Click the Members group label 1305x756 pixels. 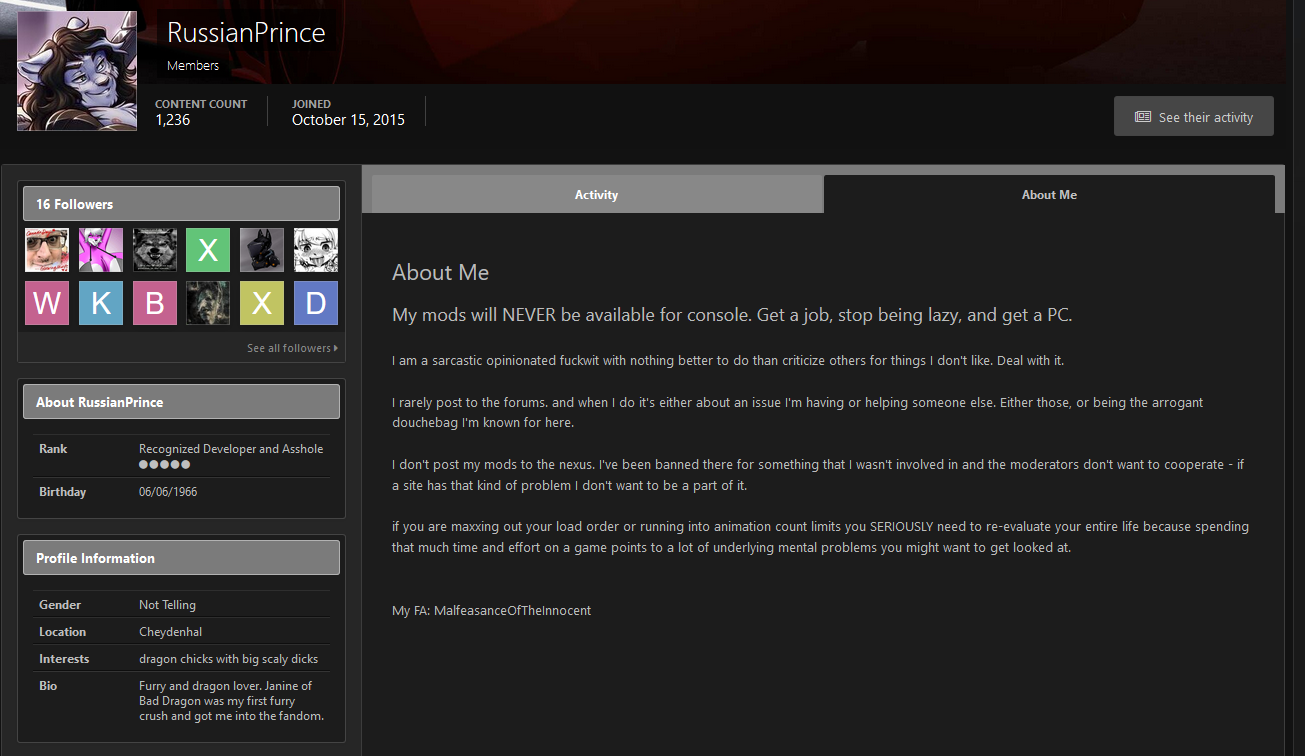click(x=193, y=66)
